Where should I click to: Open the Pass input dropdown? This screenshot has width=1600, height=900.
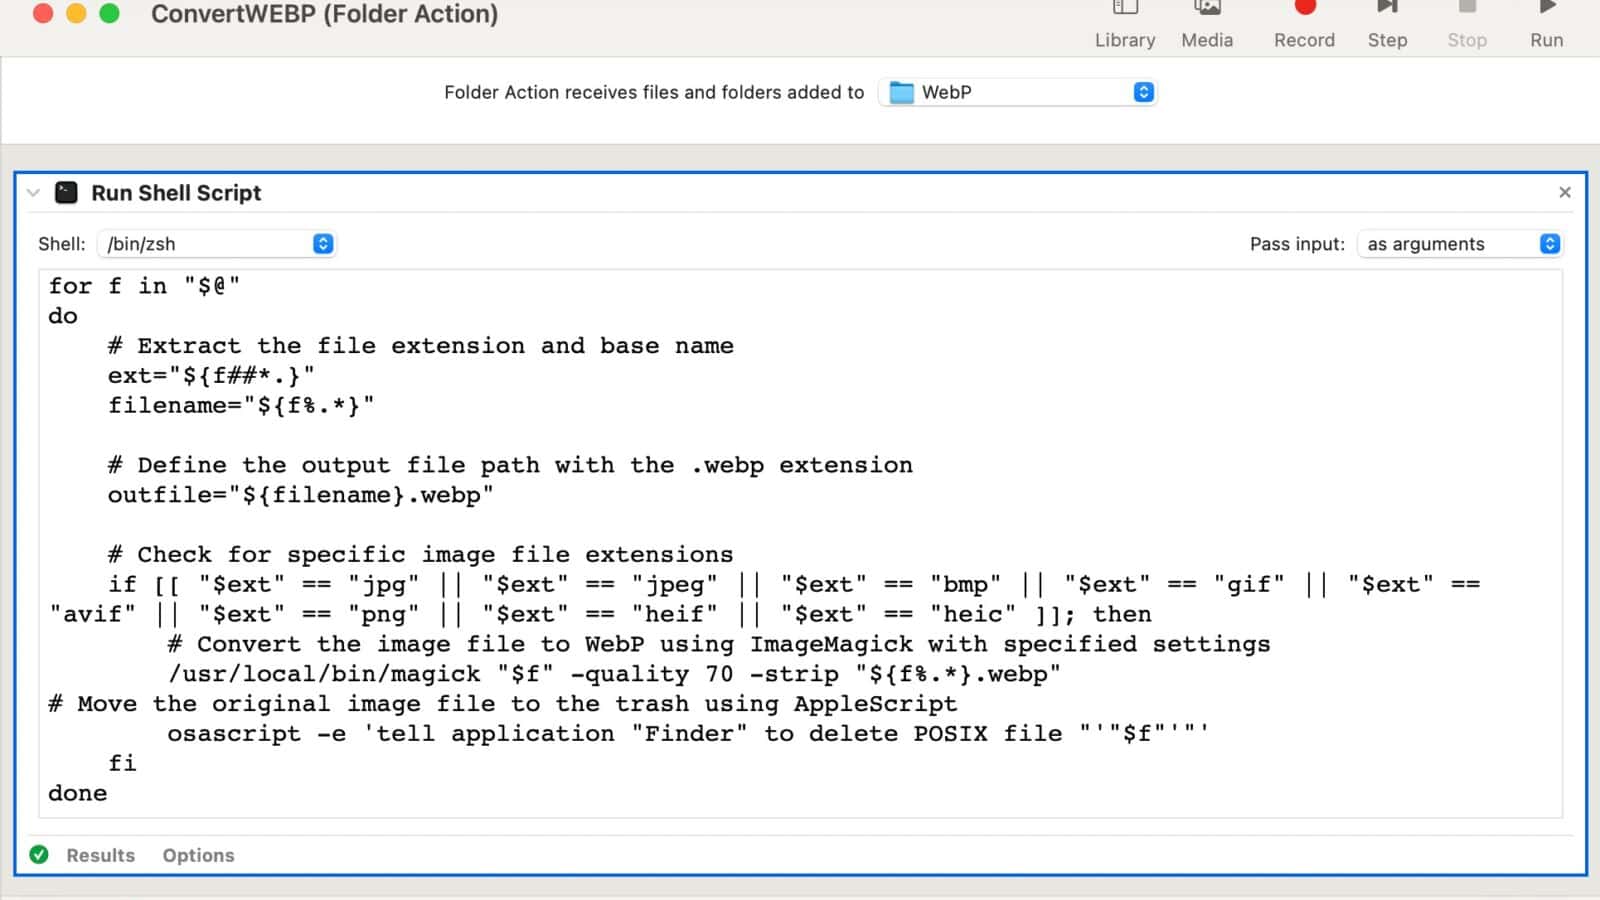pos(1459,243)
